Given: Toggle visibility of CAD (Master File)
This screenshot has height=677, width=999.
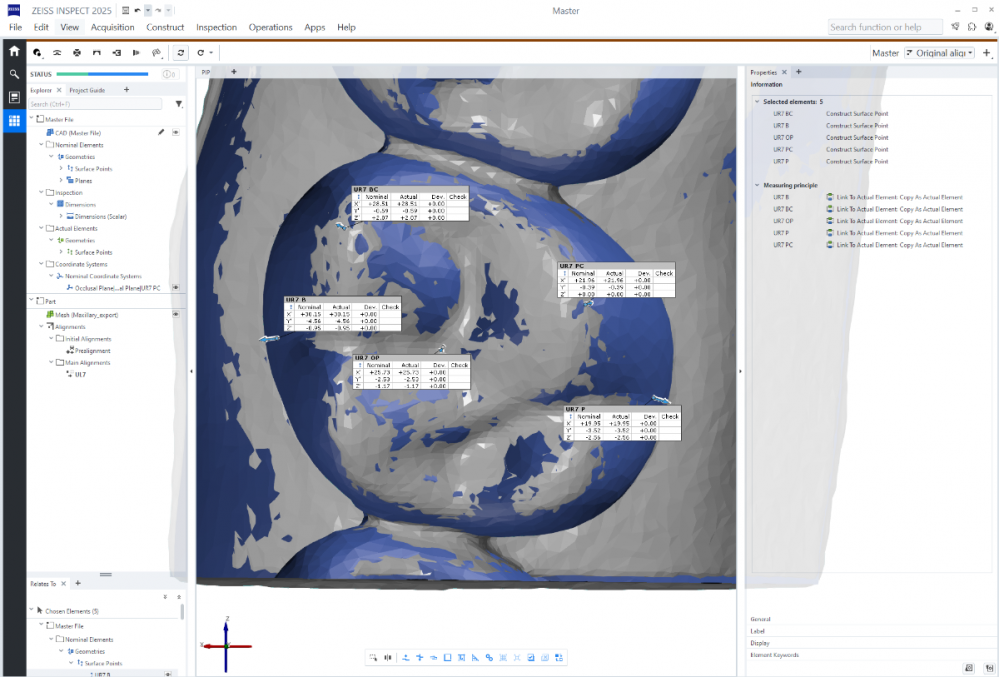Looking at the screenshot, I should click(x=175, y=132).
